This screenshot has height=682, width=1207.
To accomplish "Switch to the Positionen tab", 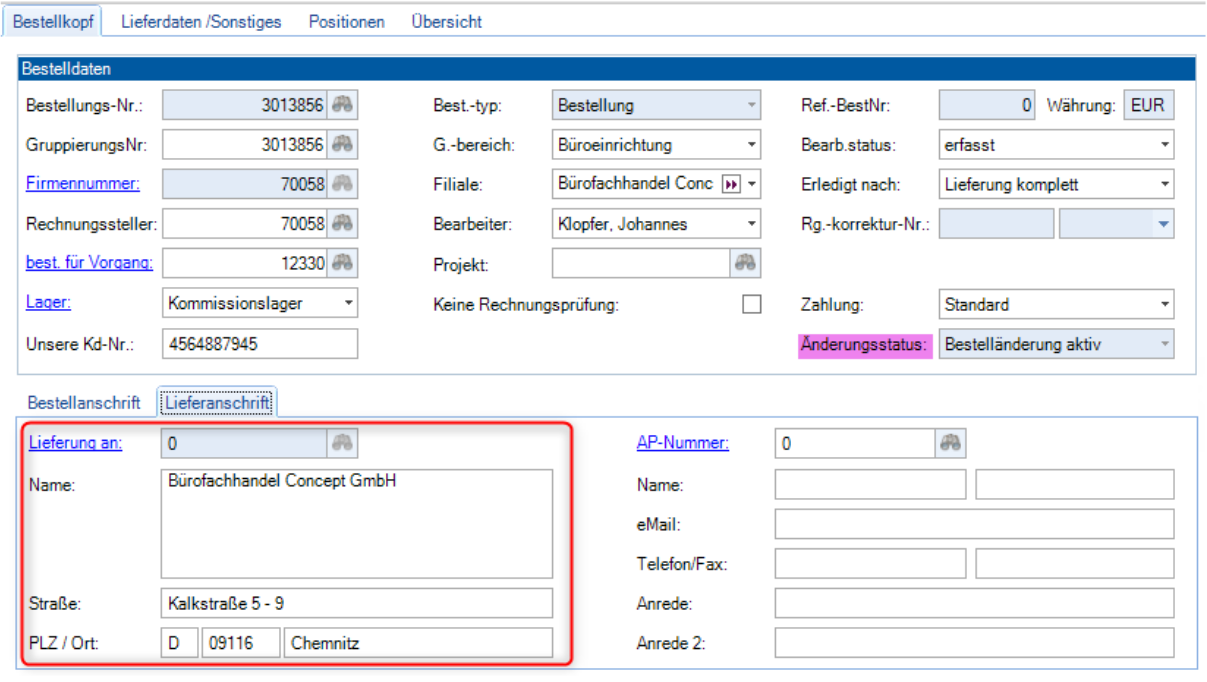I will (346, 21).
